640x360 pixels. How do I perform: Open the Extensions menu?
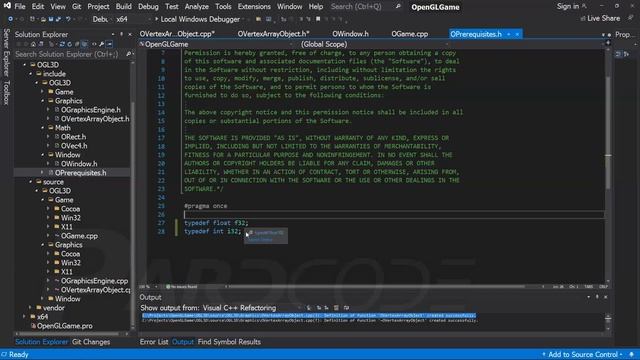pos(254,7)
